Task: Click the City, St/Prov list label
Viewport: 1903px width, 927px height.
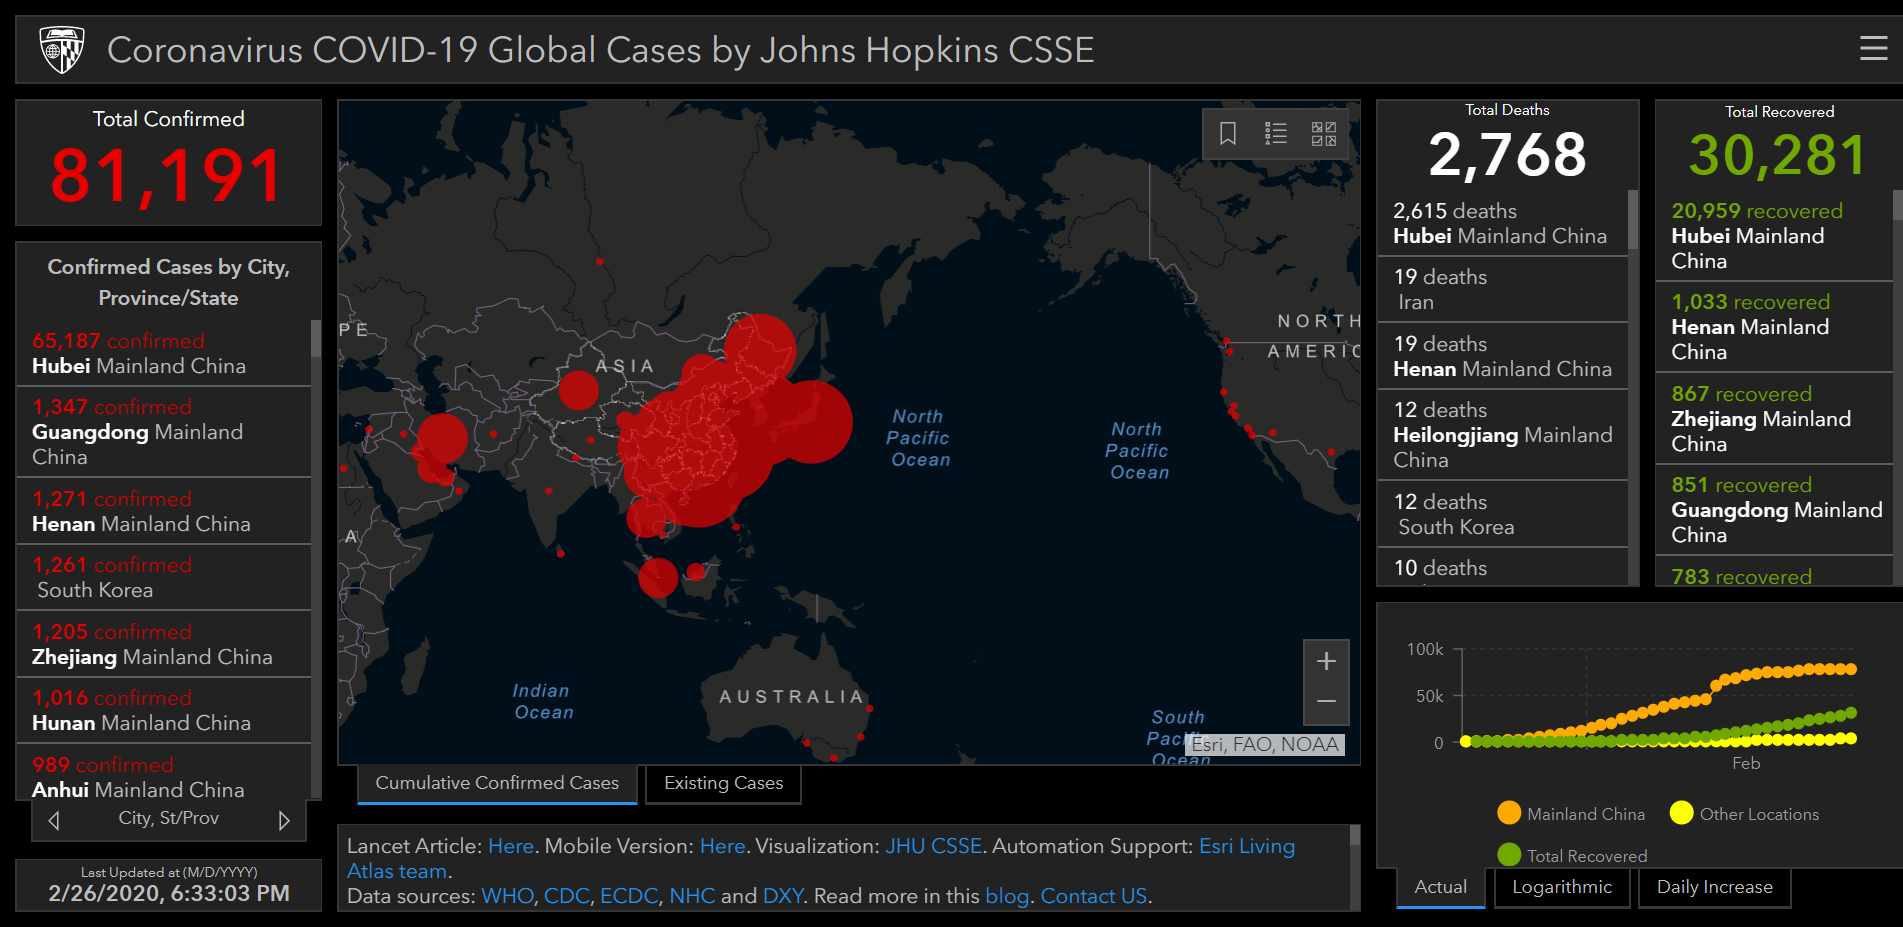Action: [x=168, y=818]
